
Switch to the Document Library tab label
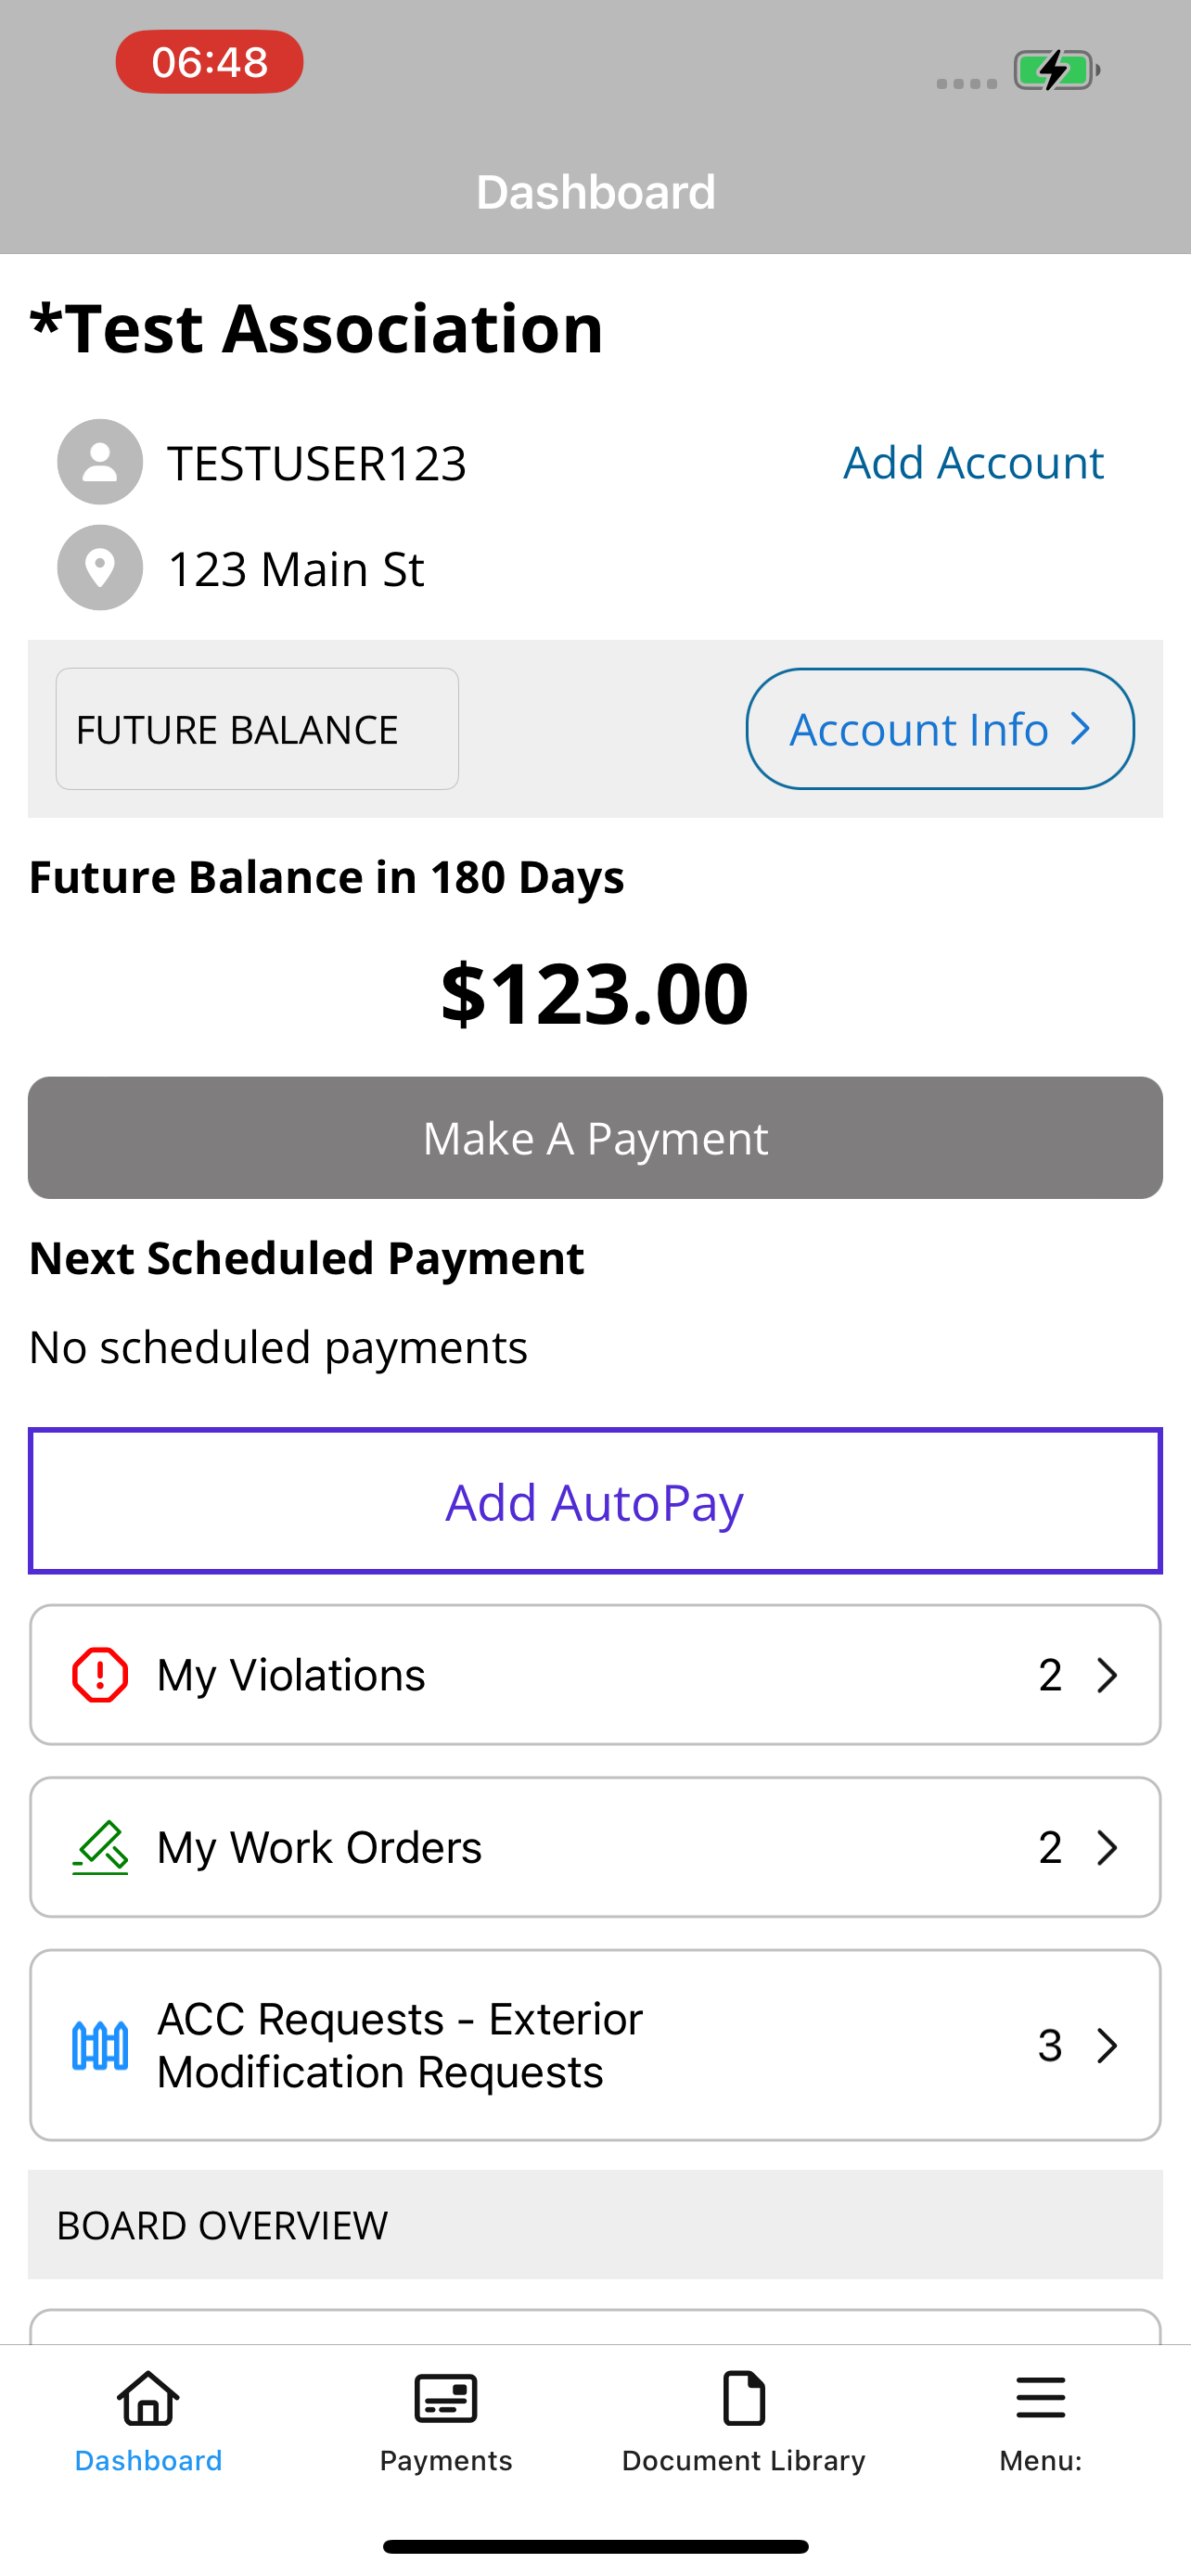coord(744,2461)
